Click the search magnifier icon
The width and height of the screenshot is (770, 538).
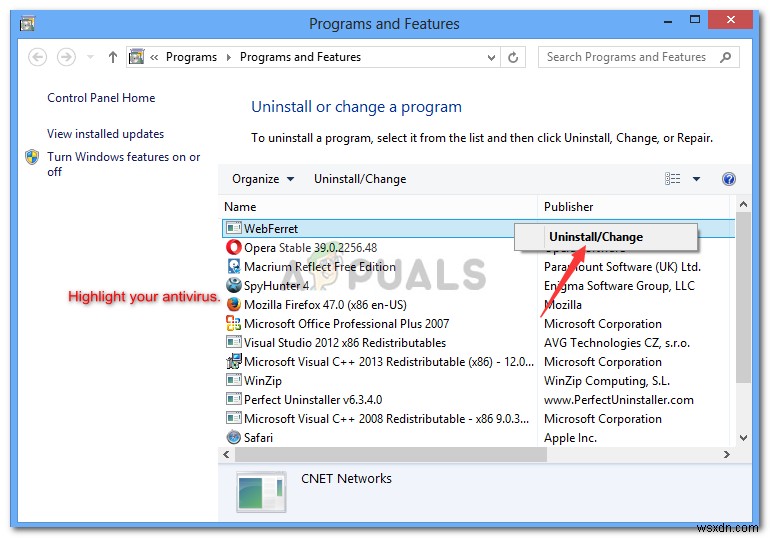click(x=725, y=57)
